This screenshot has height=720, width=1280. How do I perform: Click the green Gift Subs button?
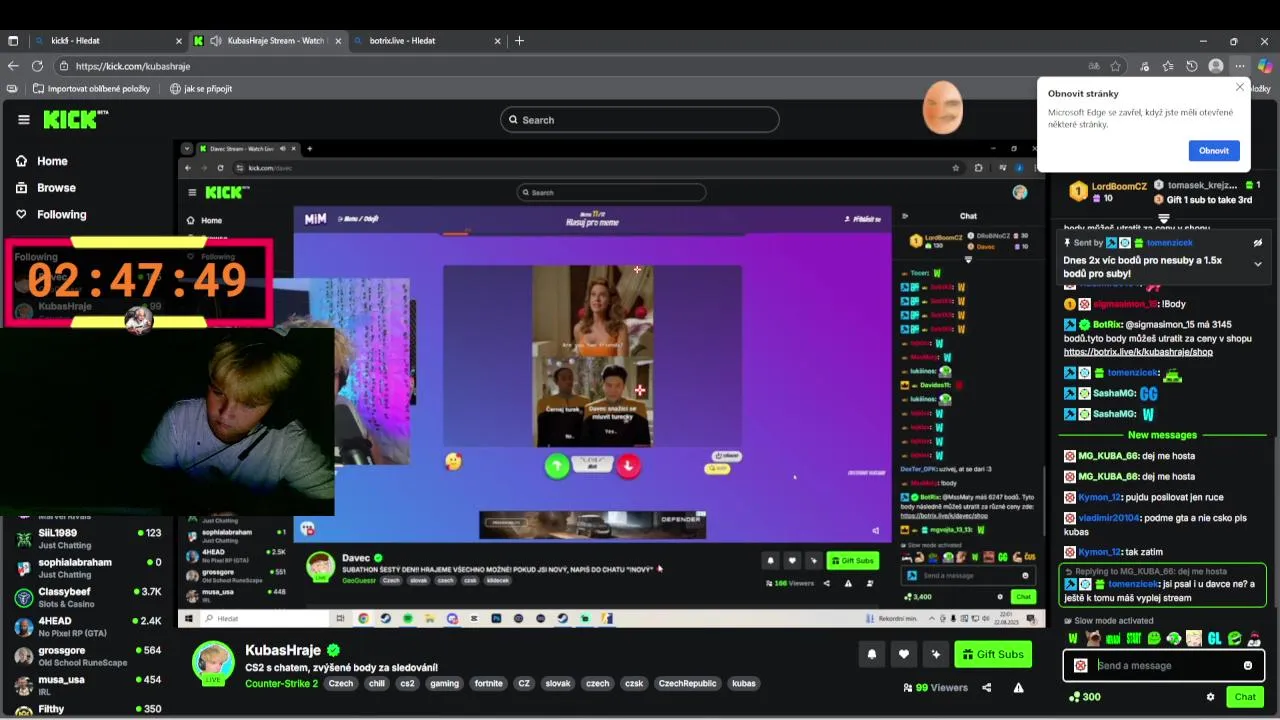pos(993,654)
